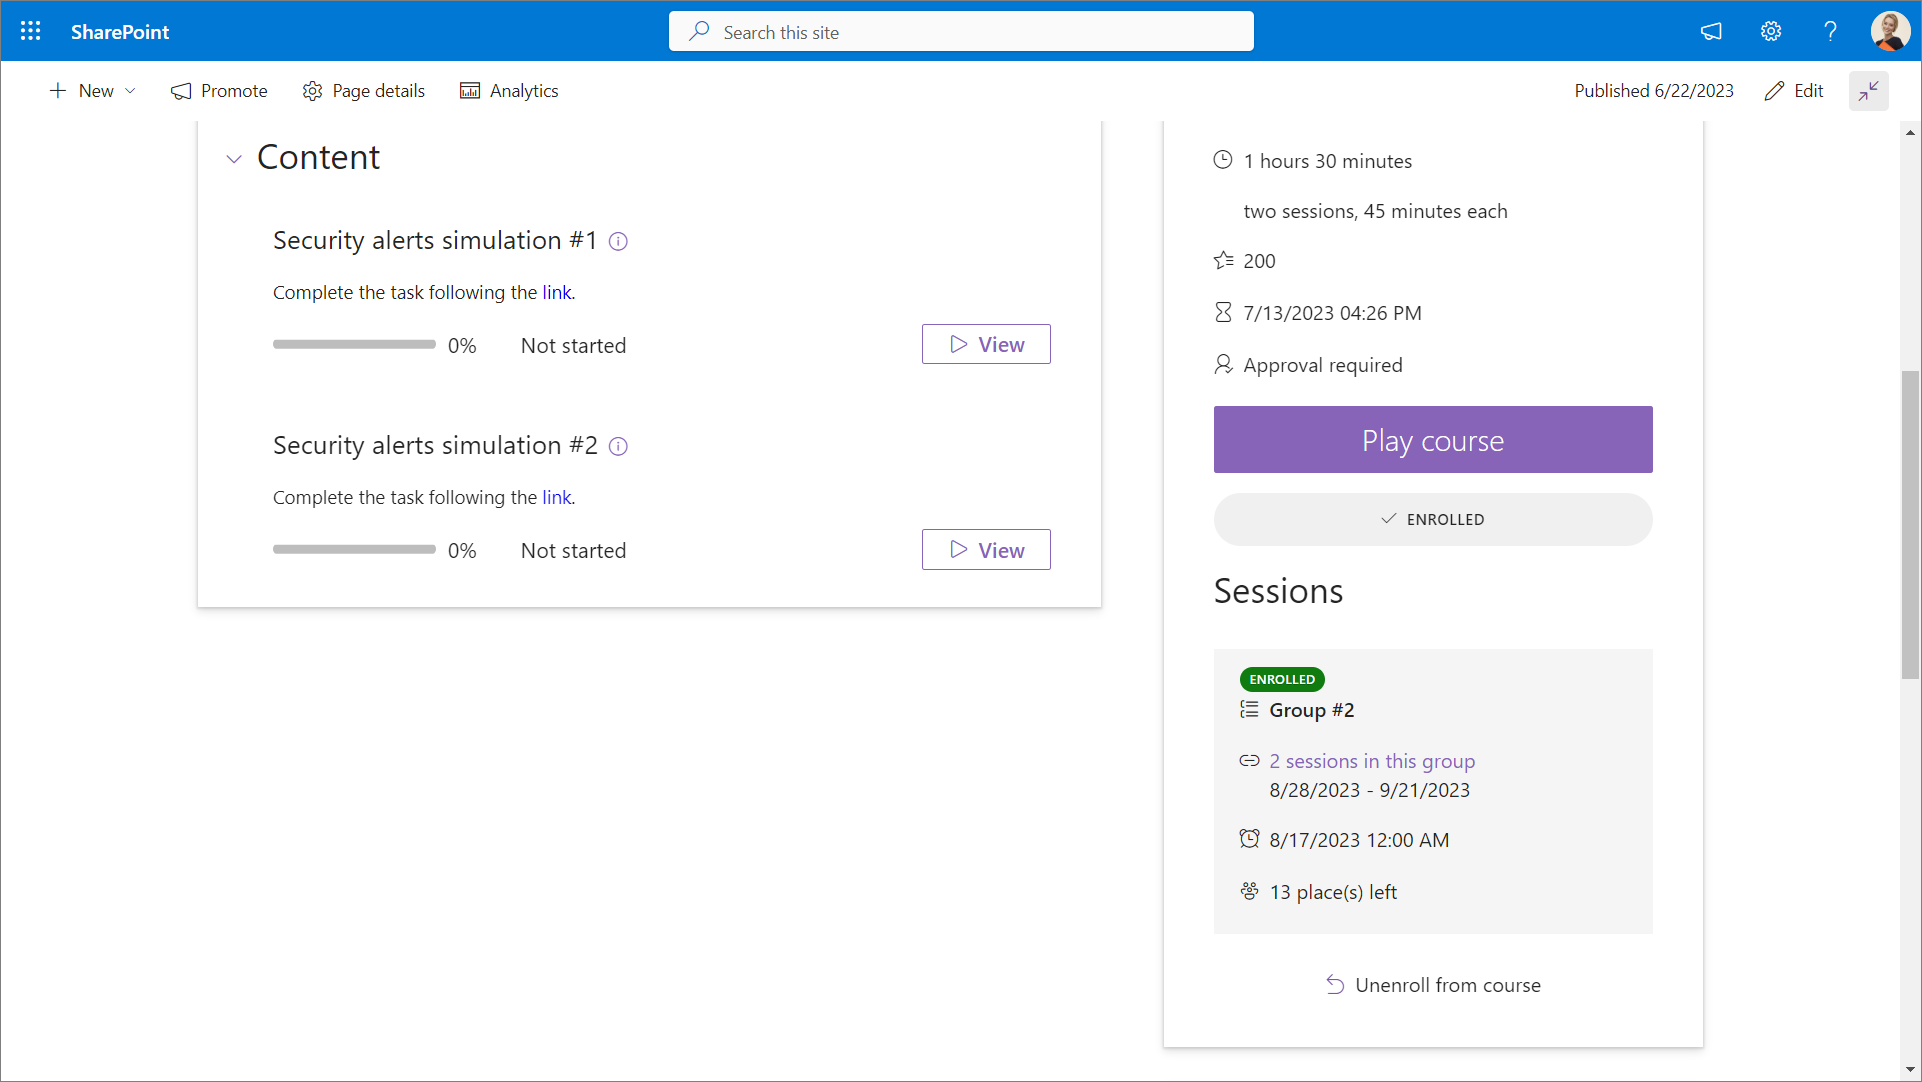This screenshot has width=1922, height=1082.
Task: Open the help question mark icon
Action: pos(1830,31)
